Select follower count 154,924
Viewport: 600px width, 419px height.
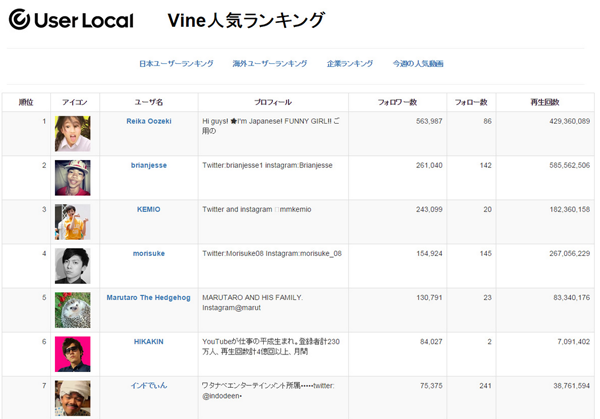pyautogui.click(x=429, y=253)
